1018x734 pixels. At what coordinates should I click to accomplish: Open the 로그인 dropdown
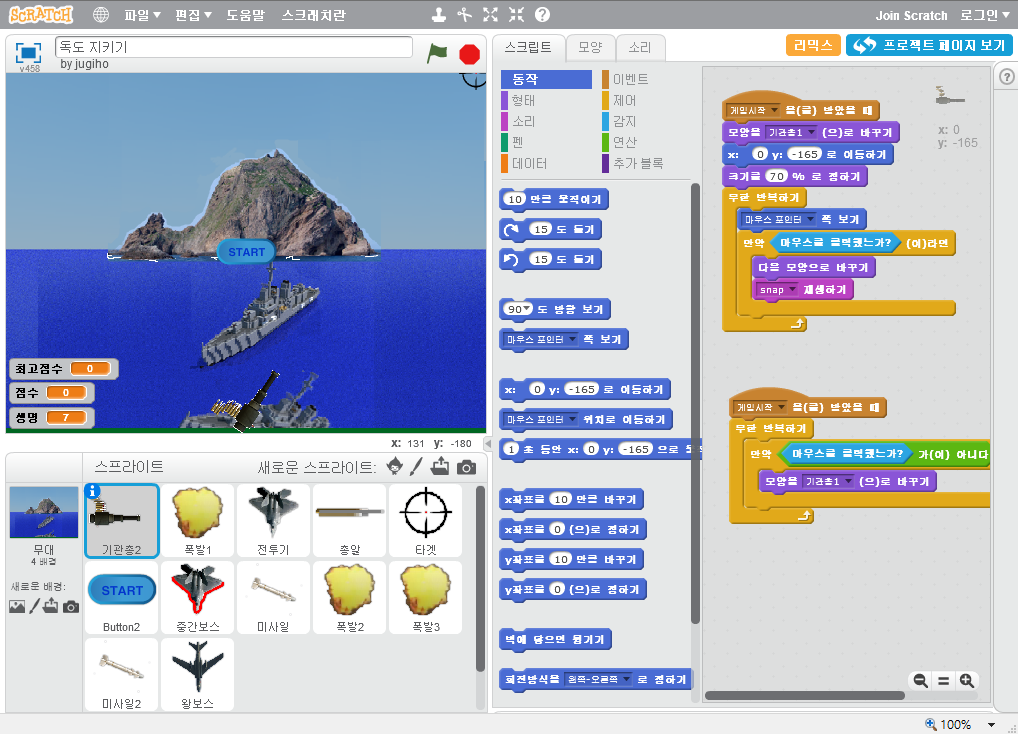point(985,15)
